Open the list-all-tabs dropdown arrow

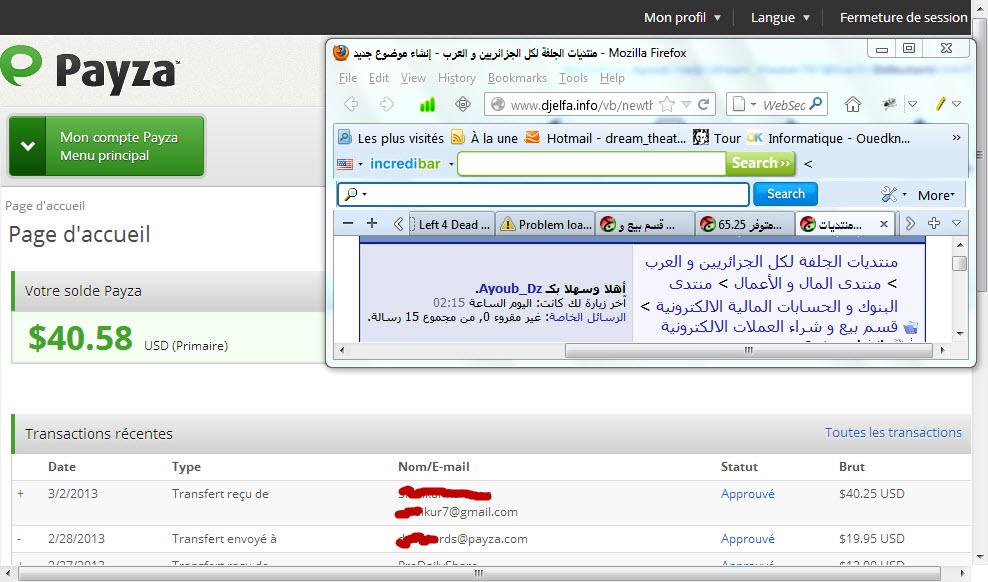coord(956,223)
